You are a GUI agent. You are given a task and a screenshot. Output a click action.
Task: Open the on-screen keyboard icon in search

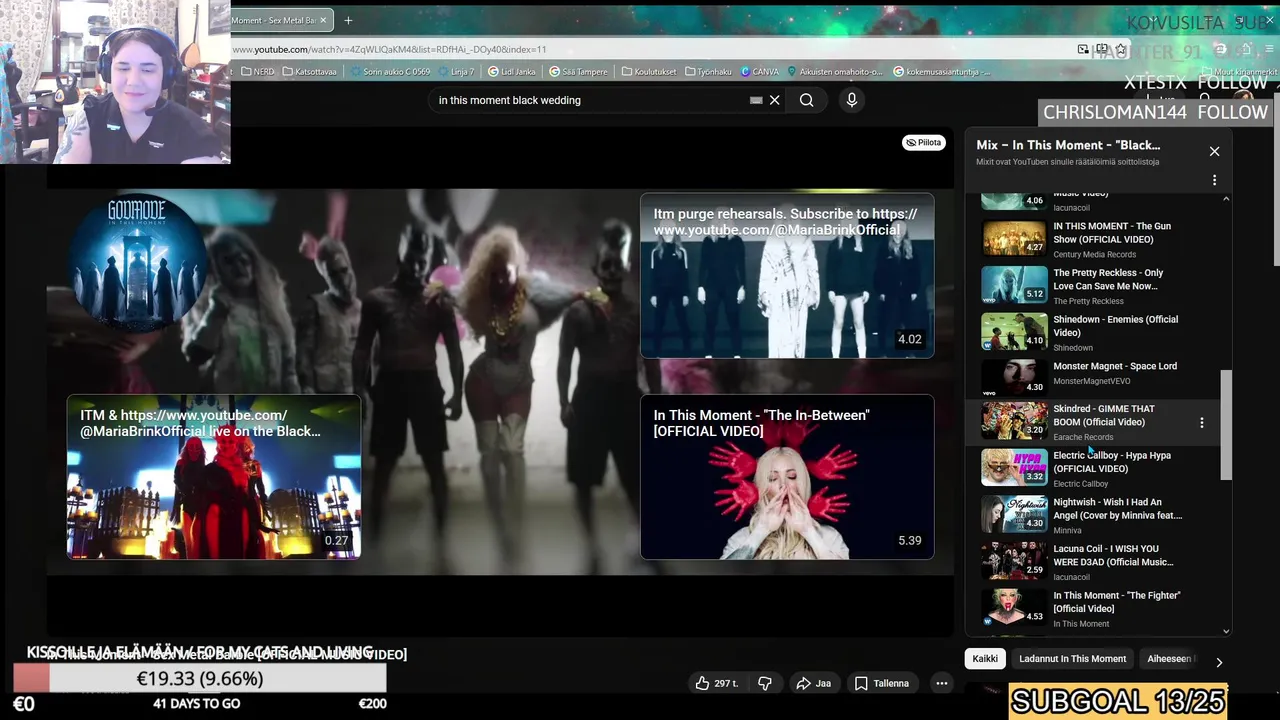[756, 100]
